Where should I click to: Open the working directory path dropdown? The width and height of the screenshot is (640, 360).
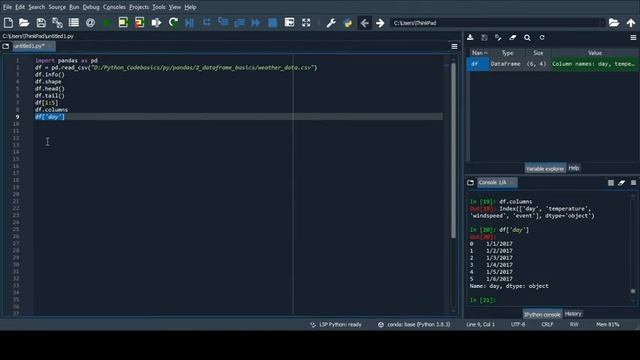tap(602, 23)
